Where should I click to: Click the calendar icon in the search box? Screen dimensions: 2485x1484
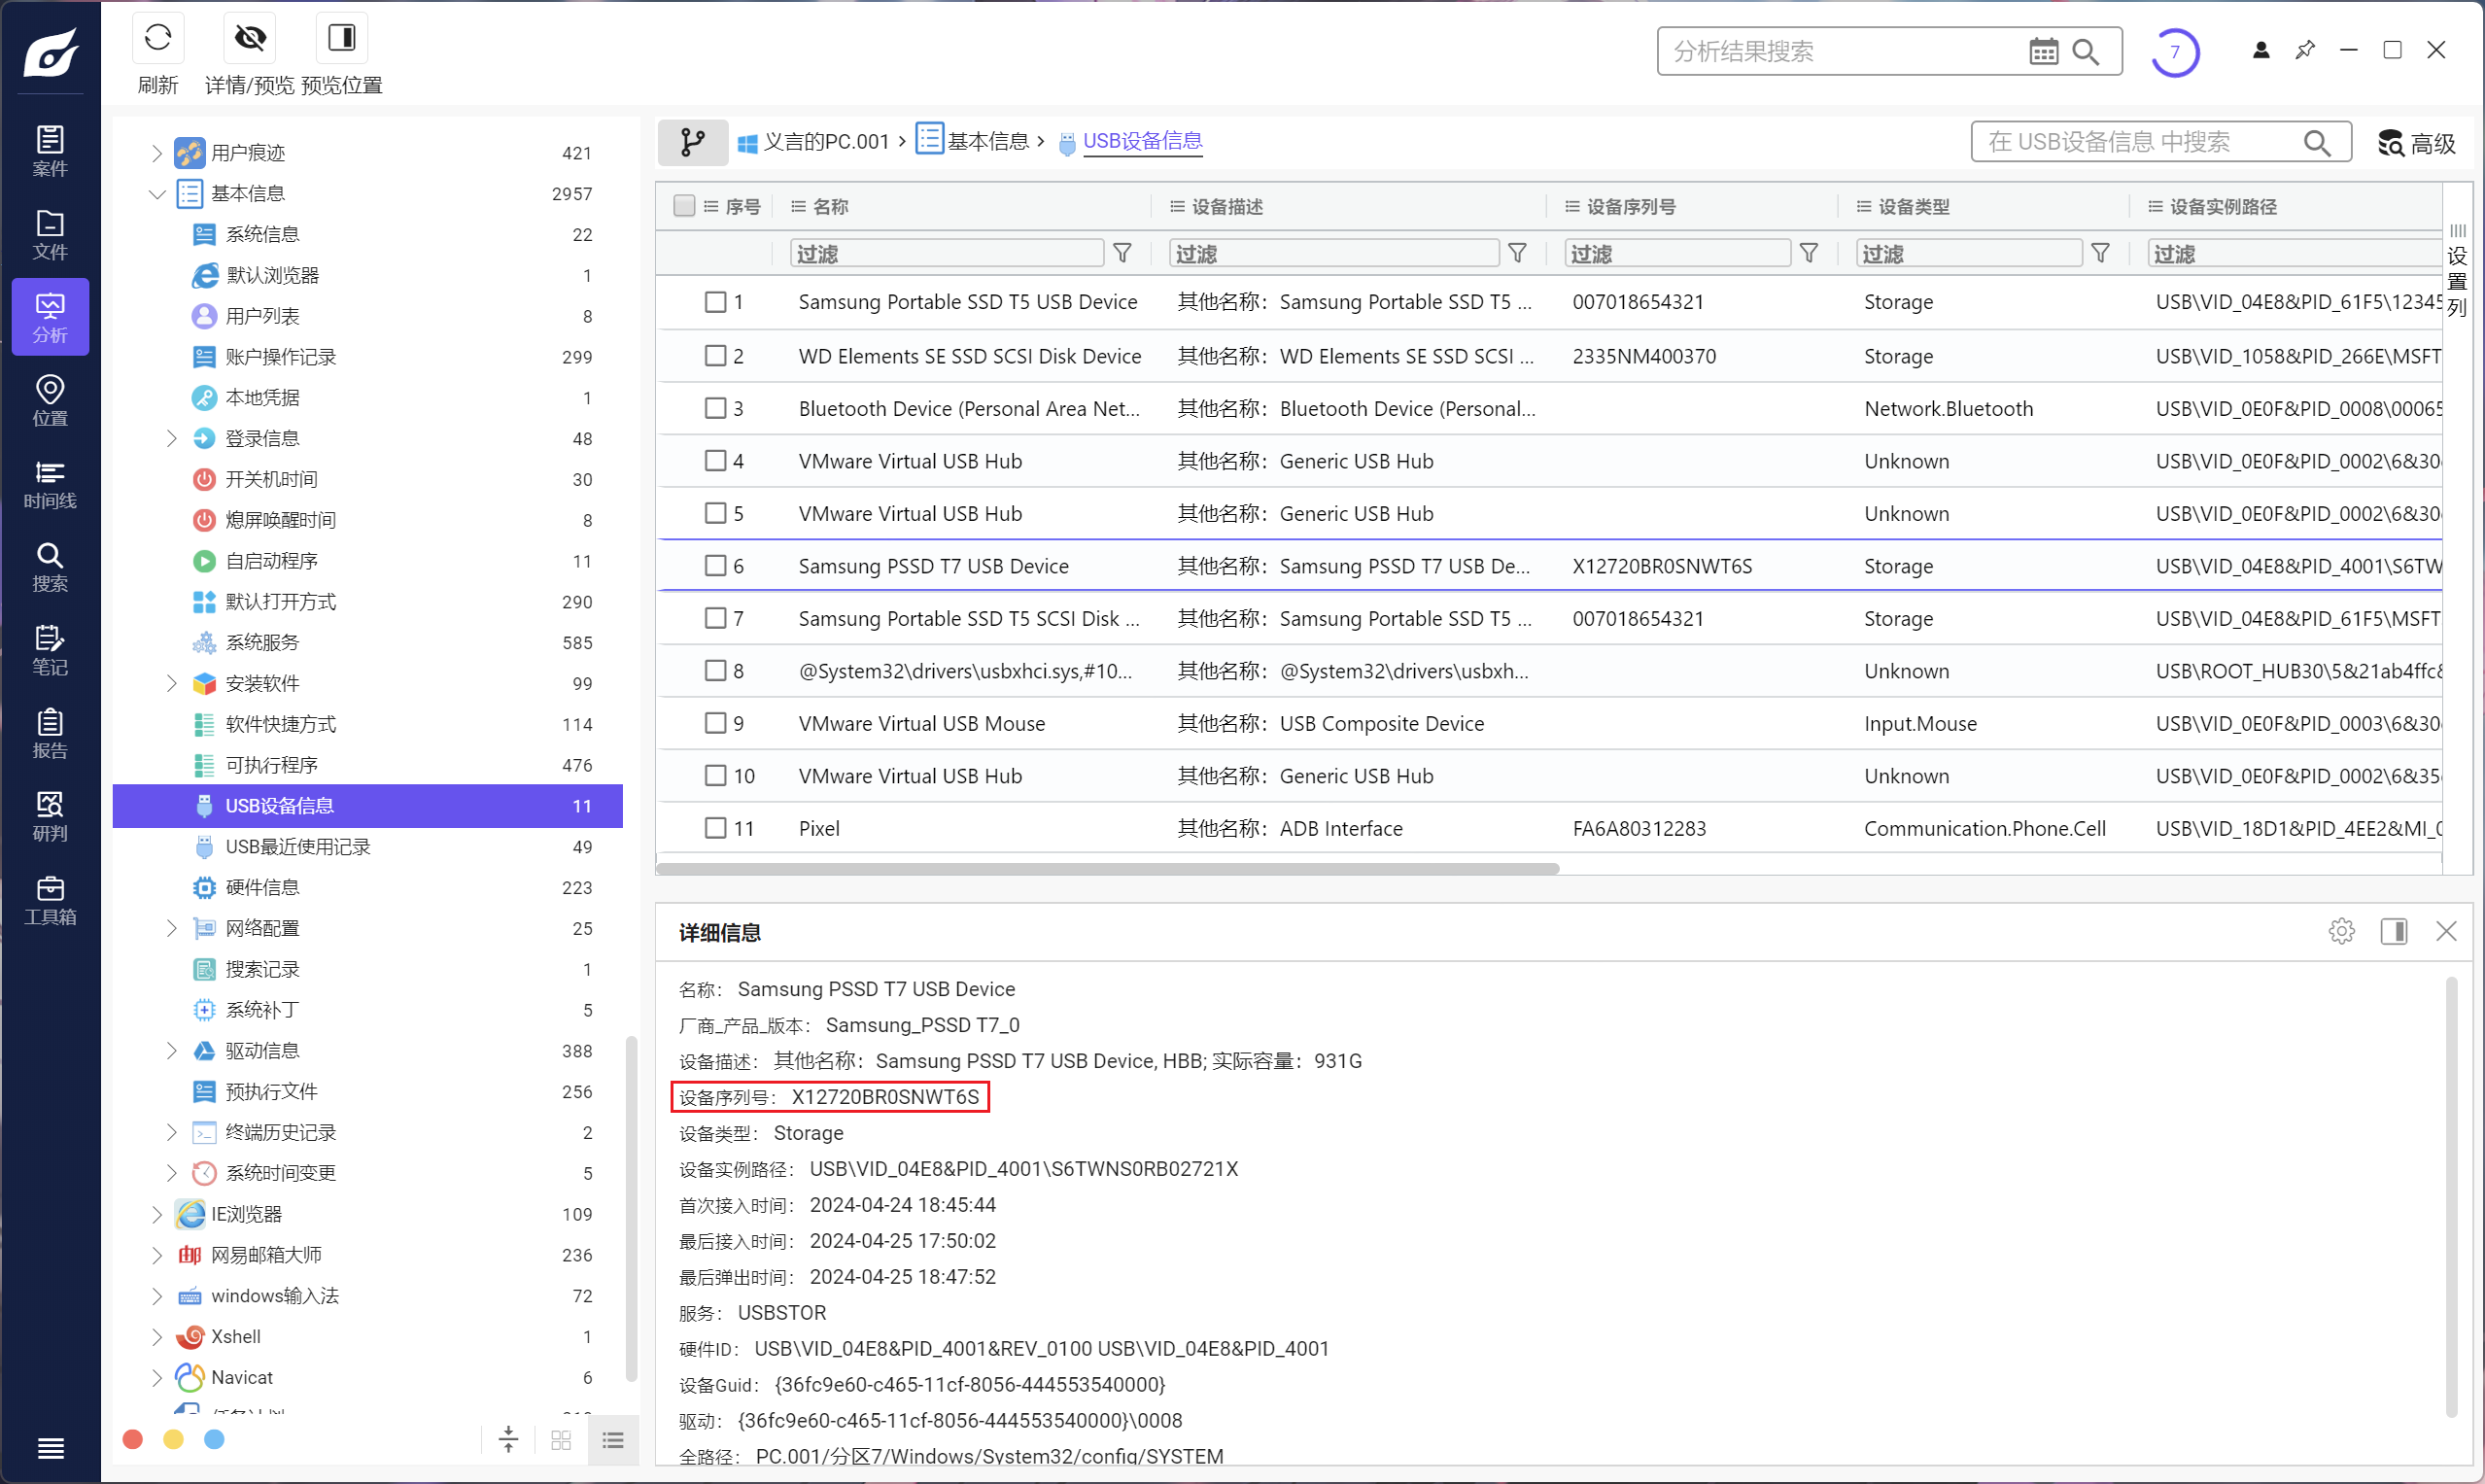[2043, 51]
